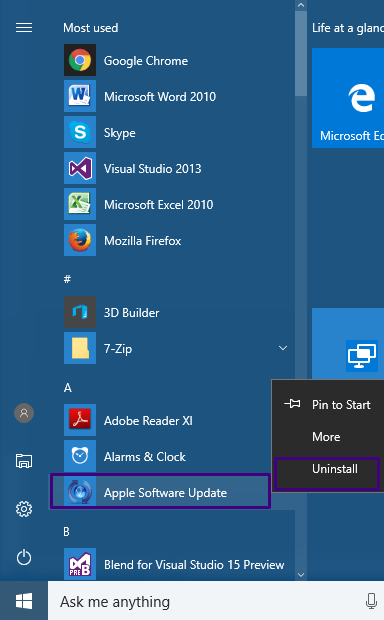Screen dimensions: 384x620
Task: Click the 'Mozilla Firefox' label
Action: (x=142, y=240)
